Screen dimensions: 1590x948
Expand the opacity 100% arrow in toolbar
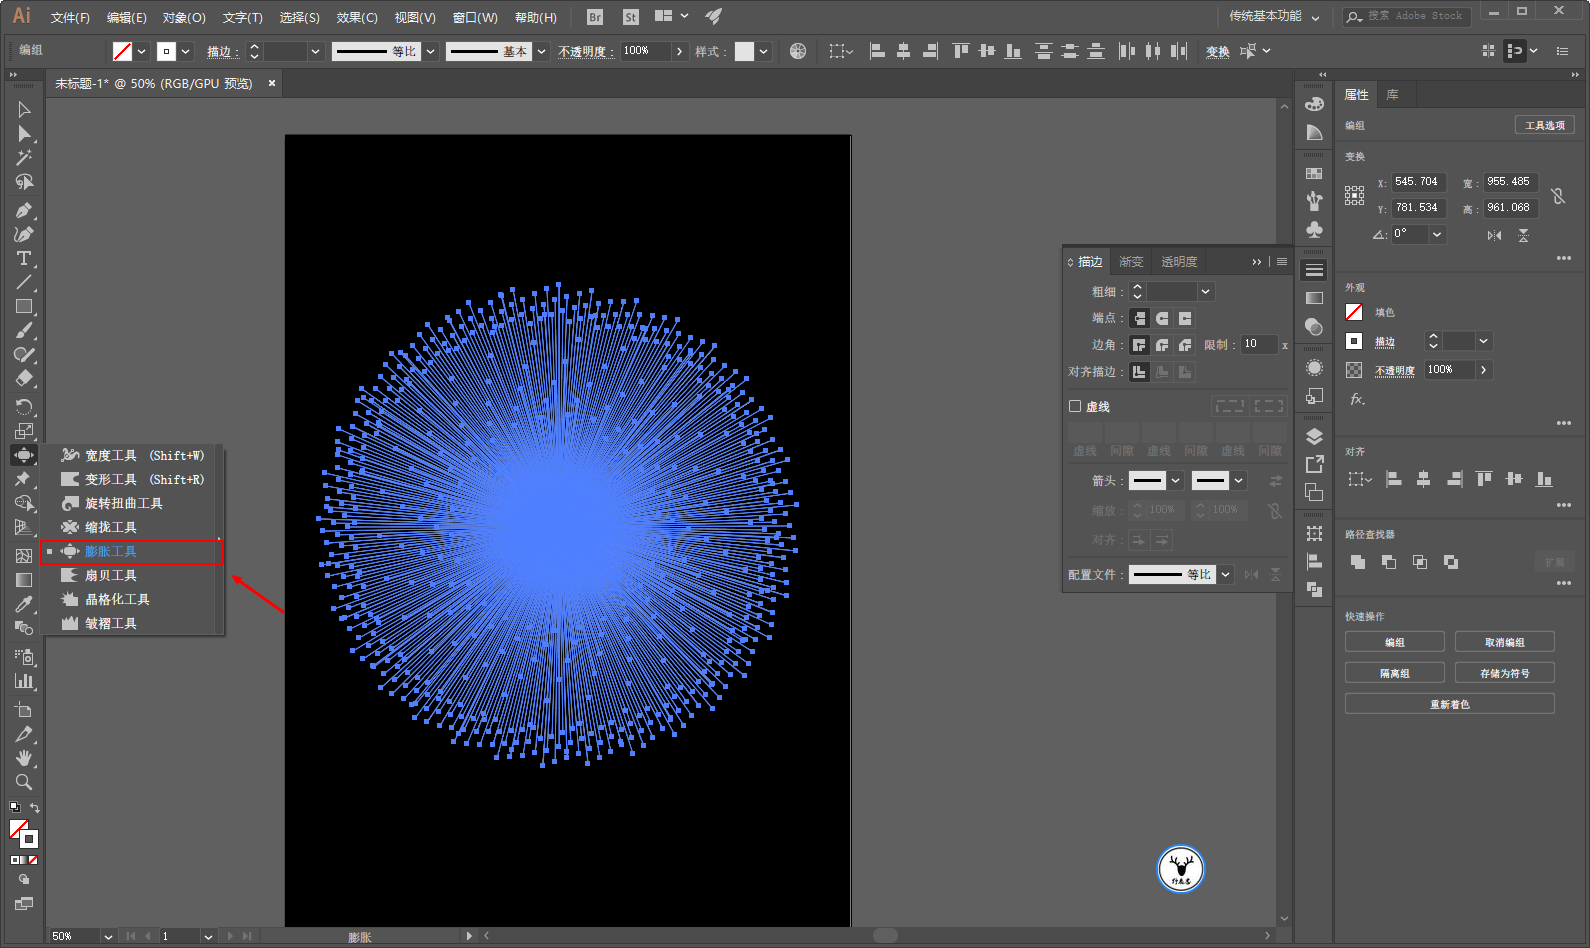(x=680, y=51)
